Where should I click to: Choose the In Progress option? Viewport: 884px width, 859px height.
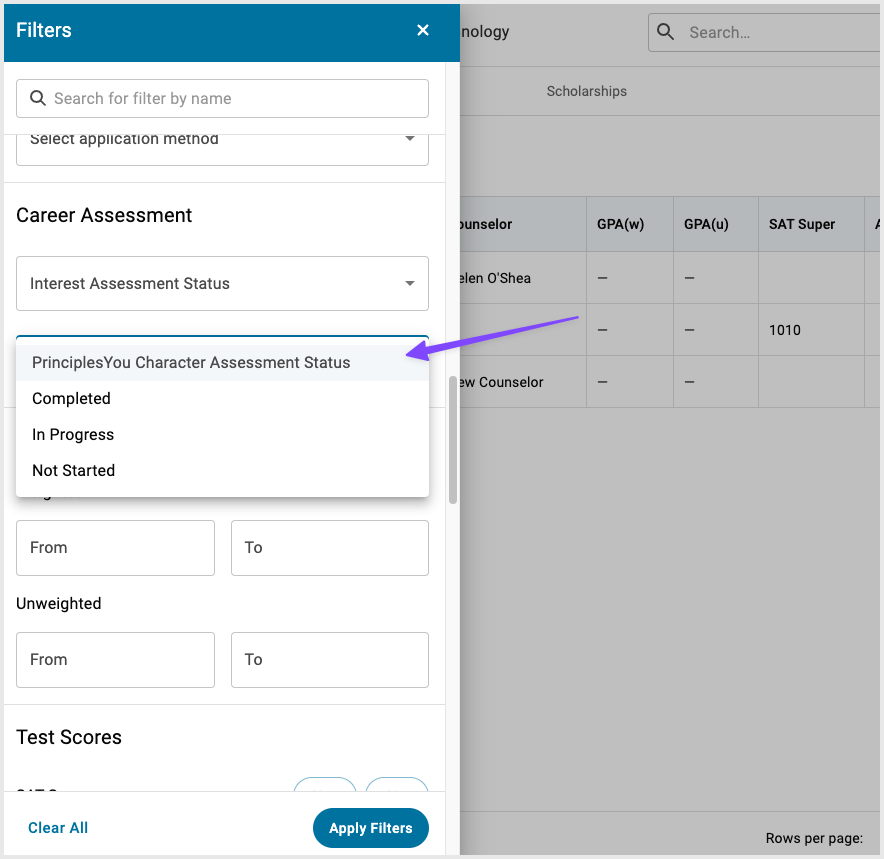(x=222, y=435)
